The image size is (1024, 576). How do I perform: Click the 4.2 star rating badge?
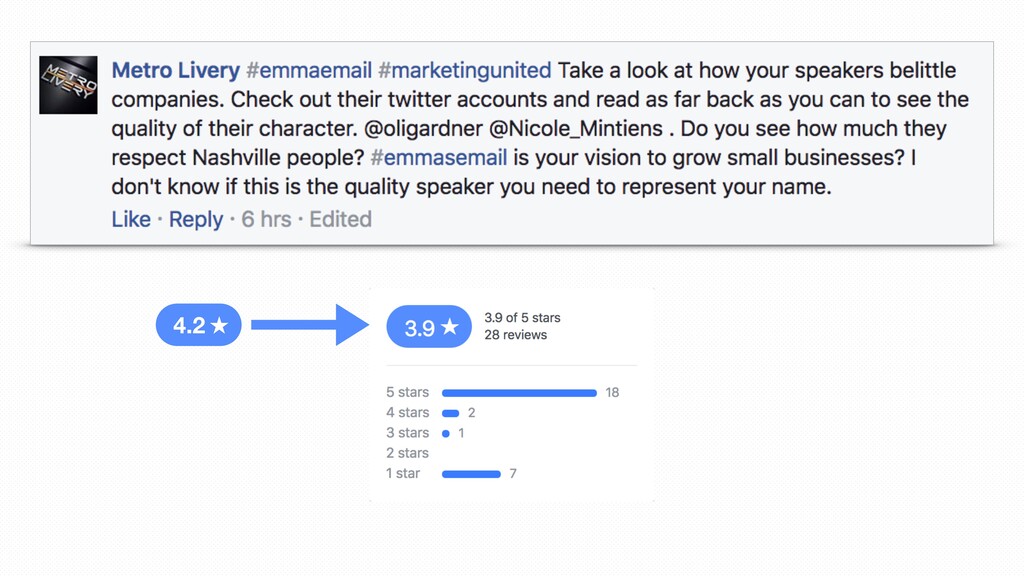point(199,325)
